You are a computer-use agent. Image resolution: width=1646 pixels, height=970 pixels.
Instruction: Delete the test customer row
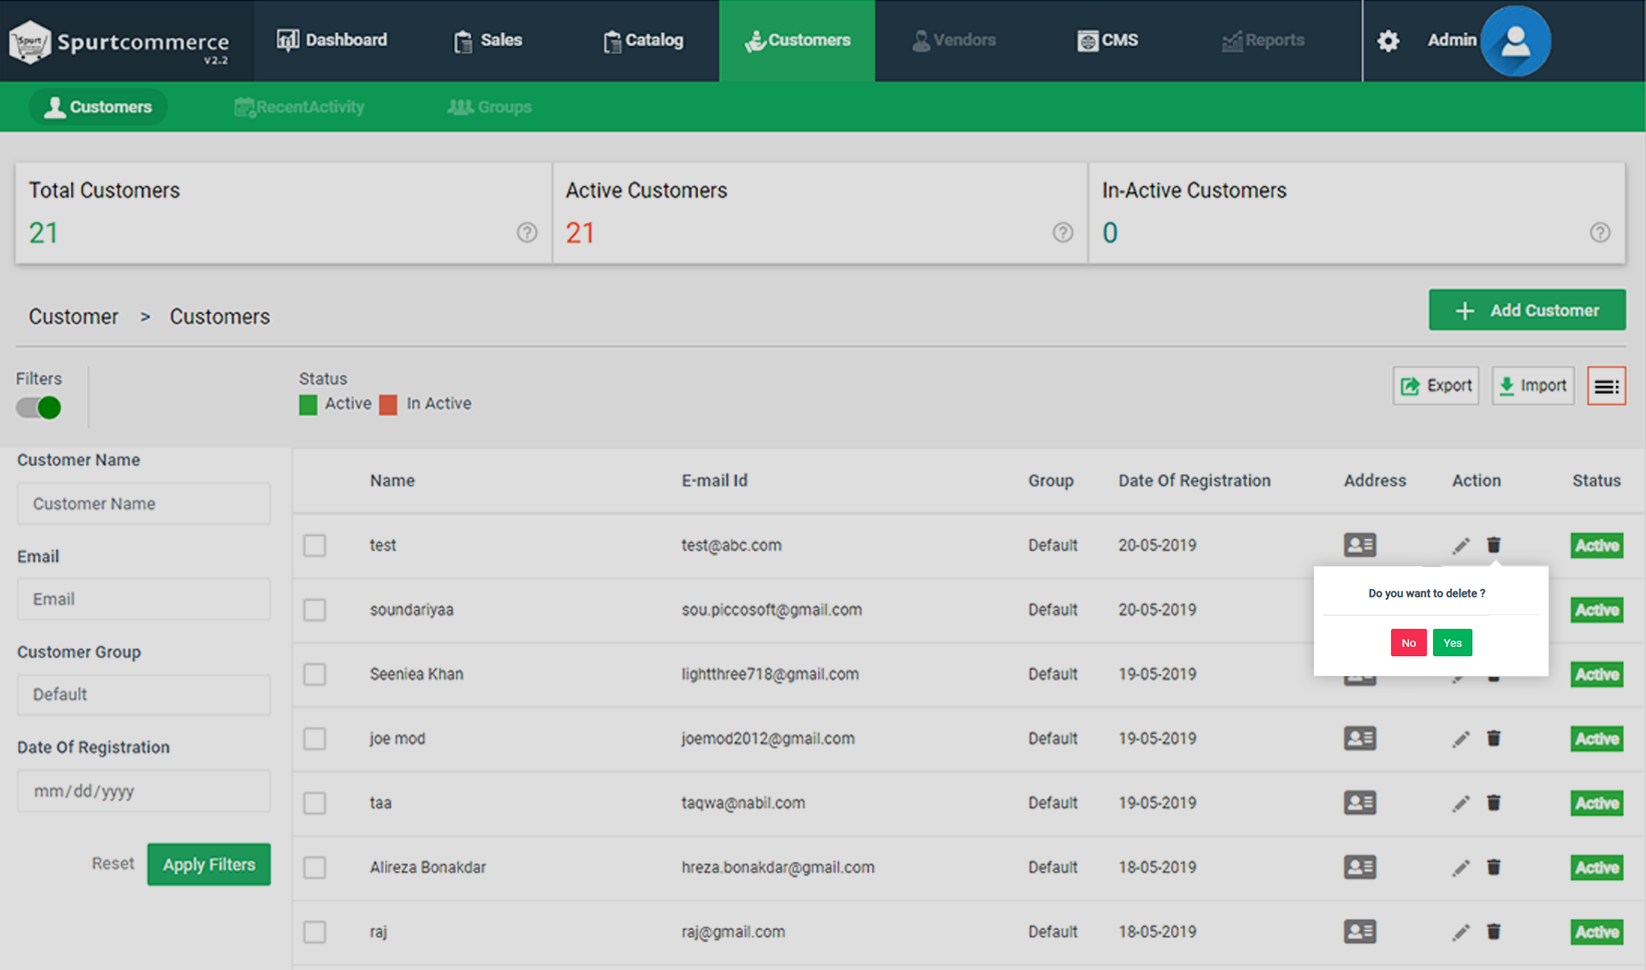coord(1493,545)
